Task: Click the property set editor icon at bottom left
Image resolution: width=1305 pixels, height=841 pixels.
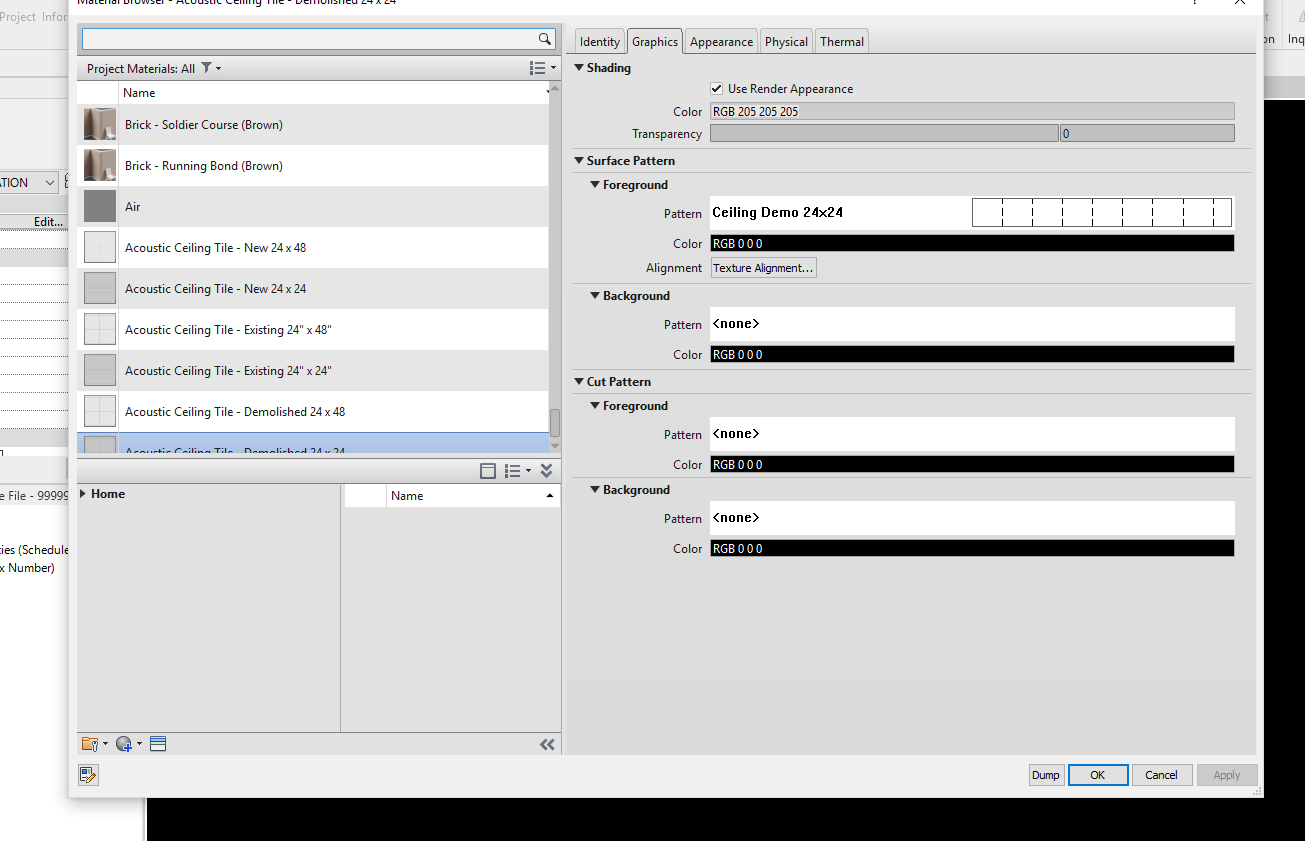Action: click(x=88, y=774)
